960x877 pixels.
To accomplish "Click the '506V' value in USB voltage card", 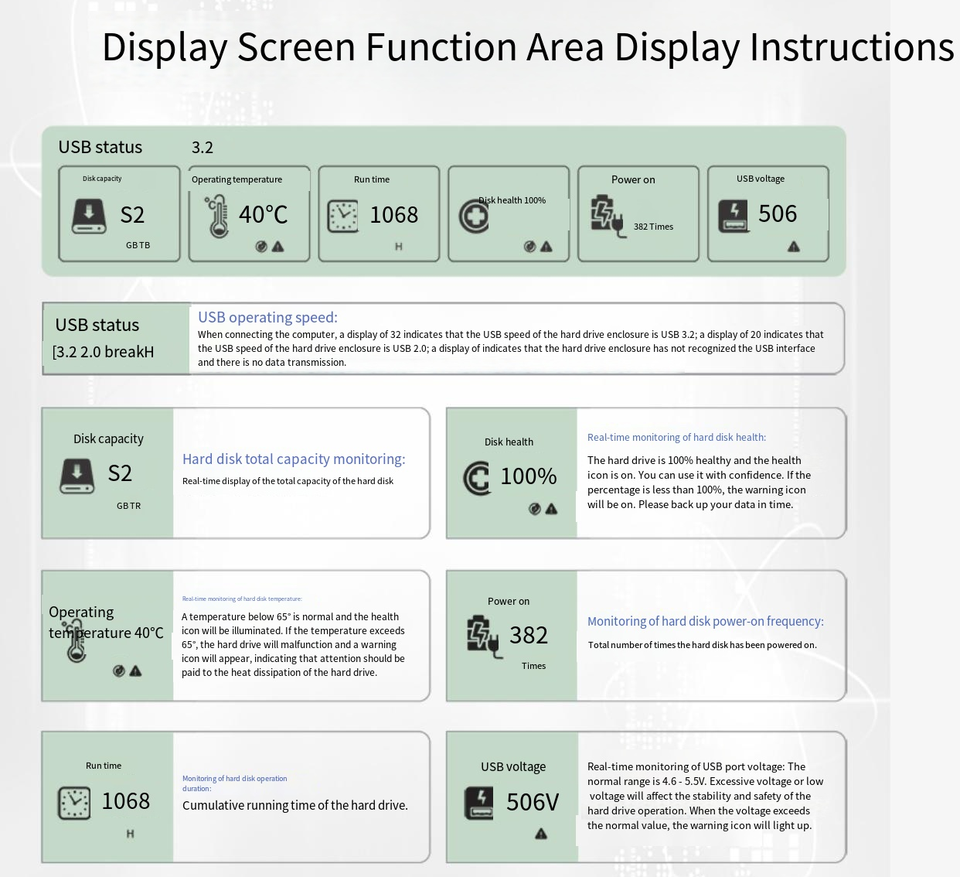I will [533, 802].
